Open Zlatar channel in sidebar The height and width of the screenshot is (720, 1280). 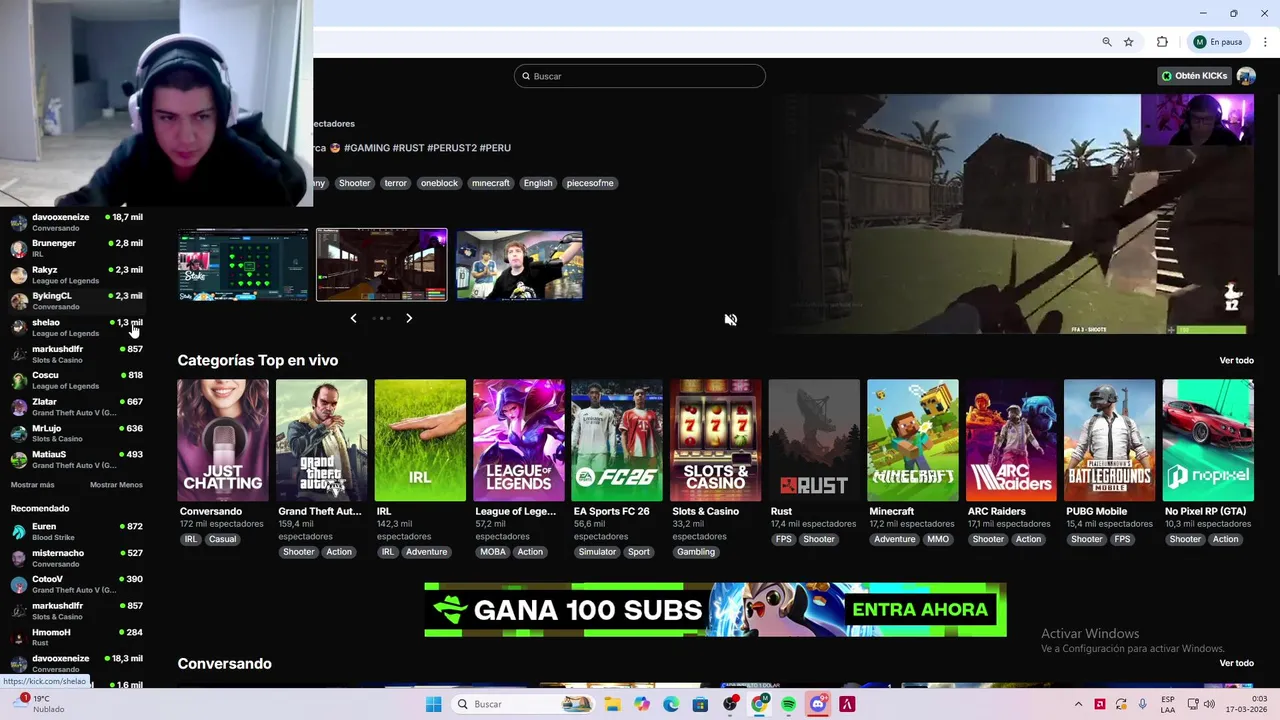click(78, 407)
